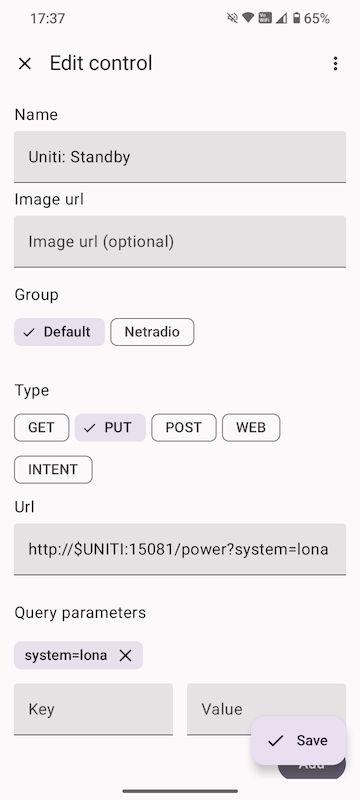Choose the PUT request type
The image size is (360, 800).
click(110, 428)
